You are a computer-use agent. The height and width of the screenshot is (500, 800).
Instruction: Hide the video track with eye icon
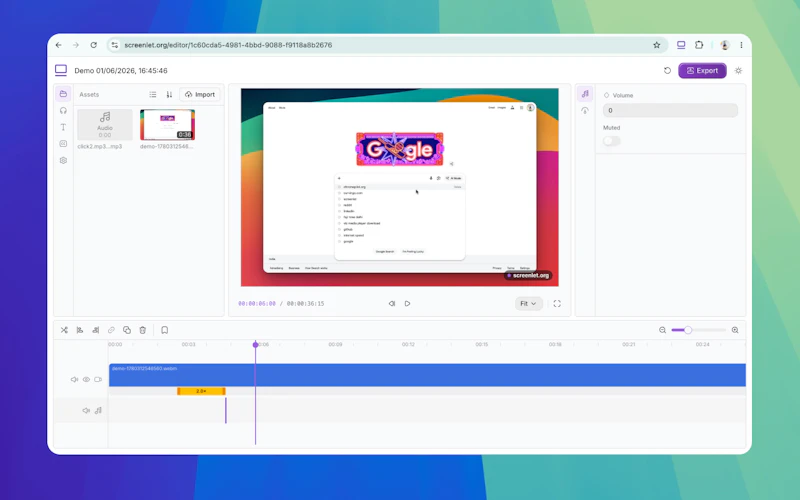pos(86,380)
